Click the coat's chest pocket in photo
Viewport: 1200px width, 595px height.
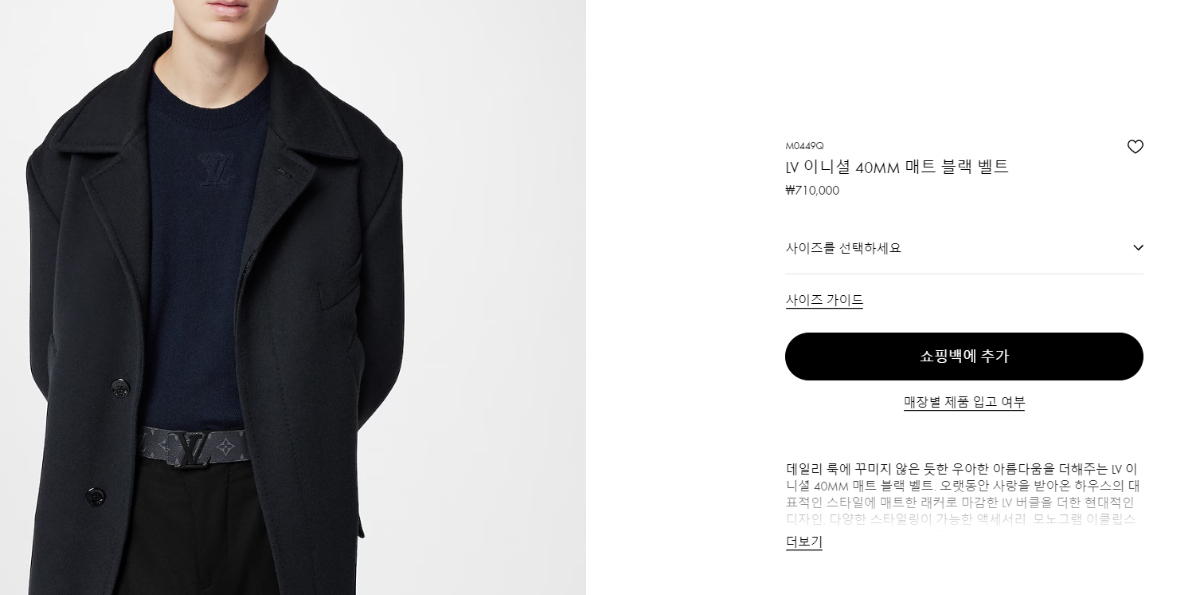pos(338,282)
